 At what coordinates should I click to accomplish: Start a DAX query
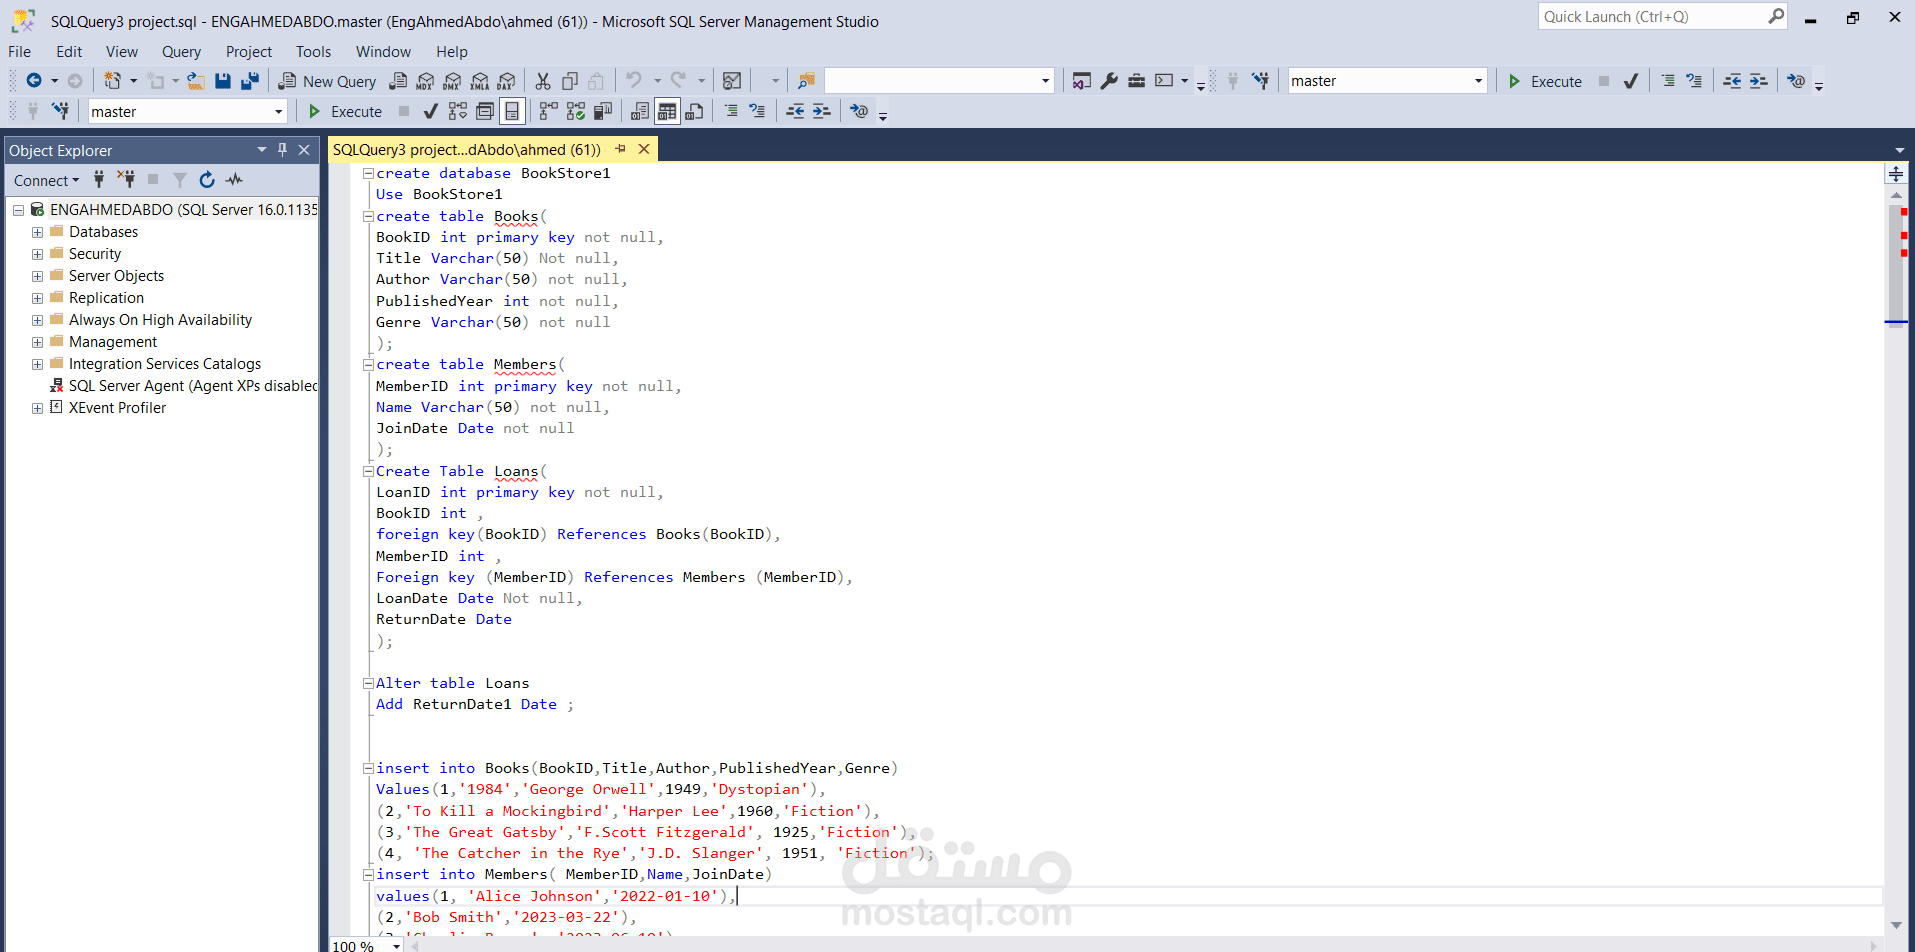coord(507,81)
